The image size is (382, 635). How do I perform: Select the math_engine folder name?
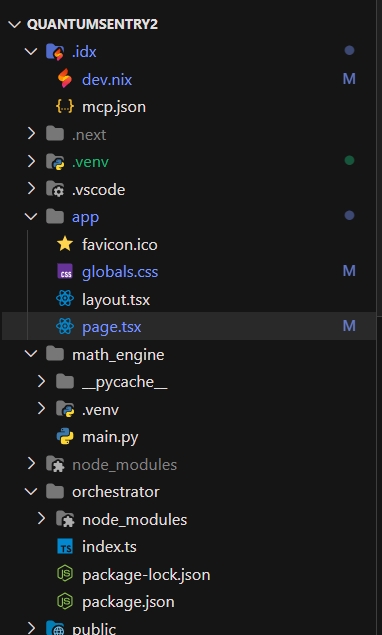pyautogui.click(x=118, y=355)
